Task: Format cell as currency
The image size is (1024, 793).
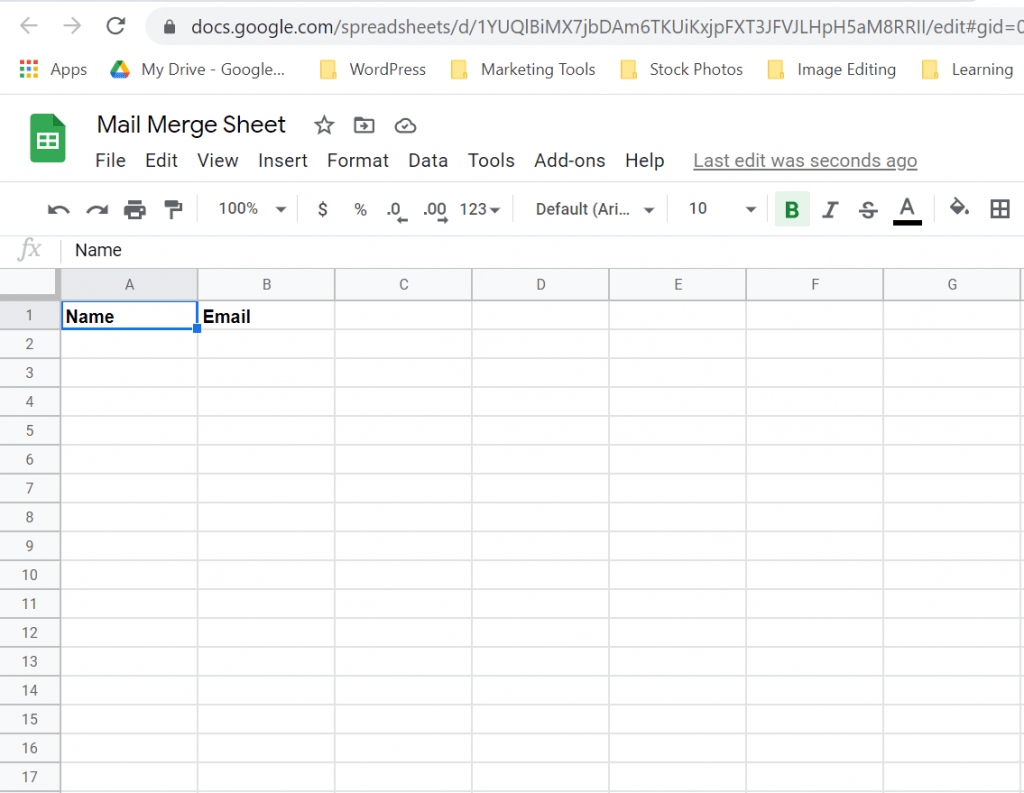Action: pyautogui.click(x=321, y=209)
